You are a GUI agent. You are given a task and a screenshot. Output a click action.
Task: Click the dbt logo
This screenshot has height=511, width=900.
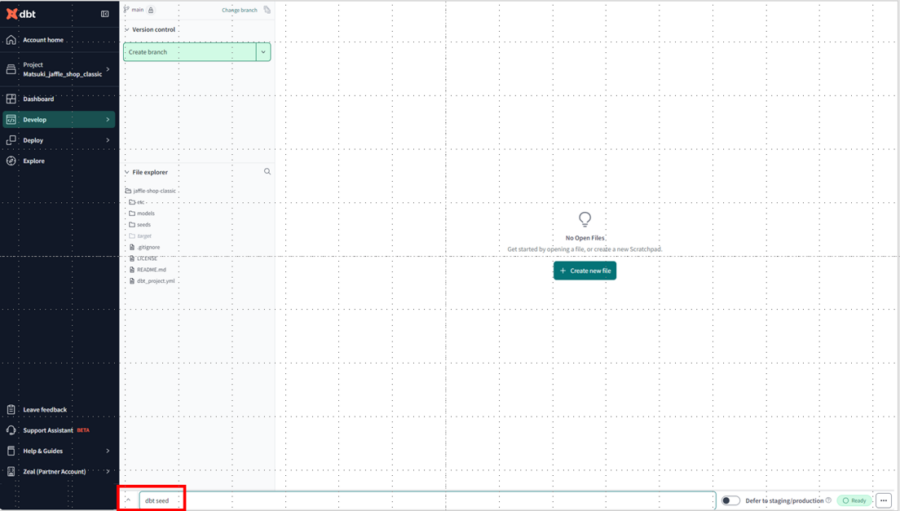coord(21,14)
